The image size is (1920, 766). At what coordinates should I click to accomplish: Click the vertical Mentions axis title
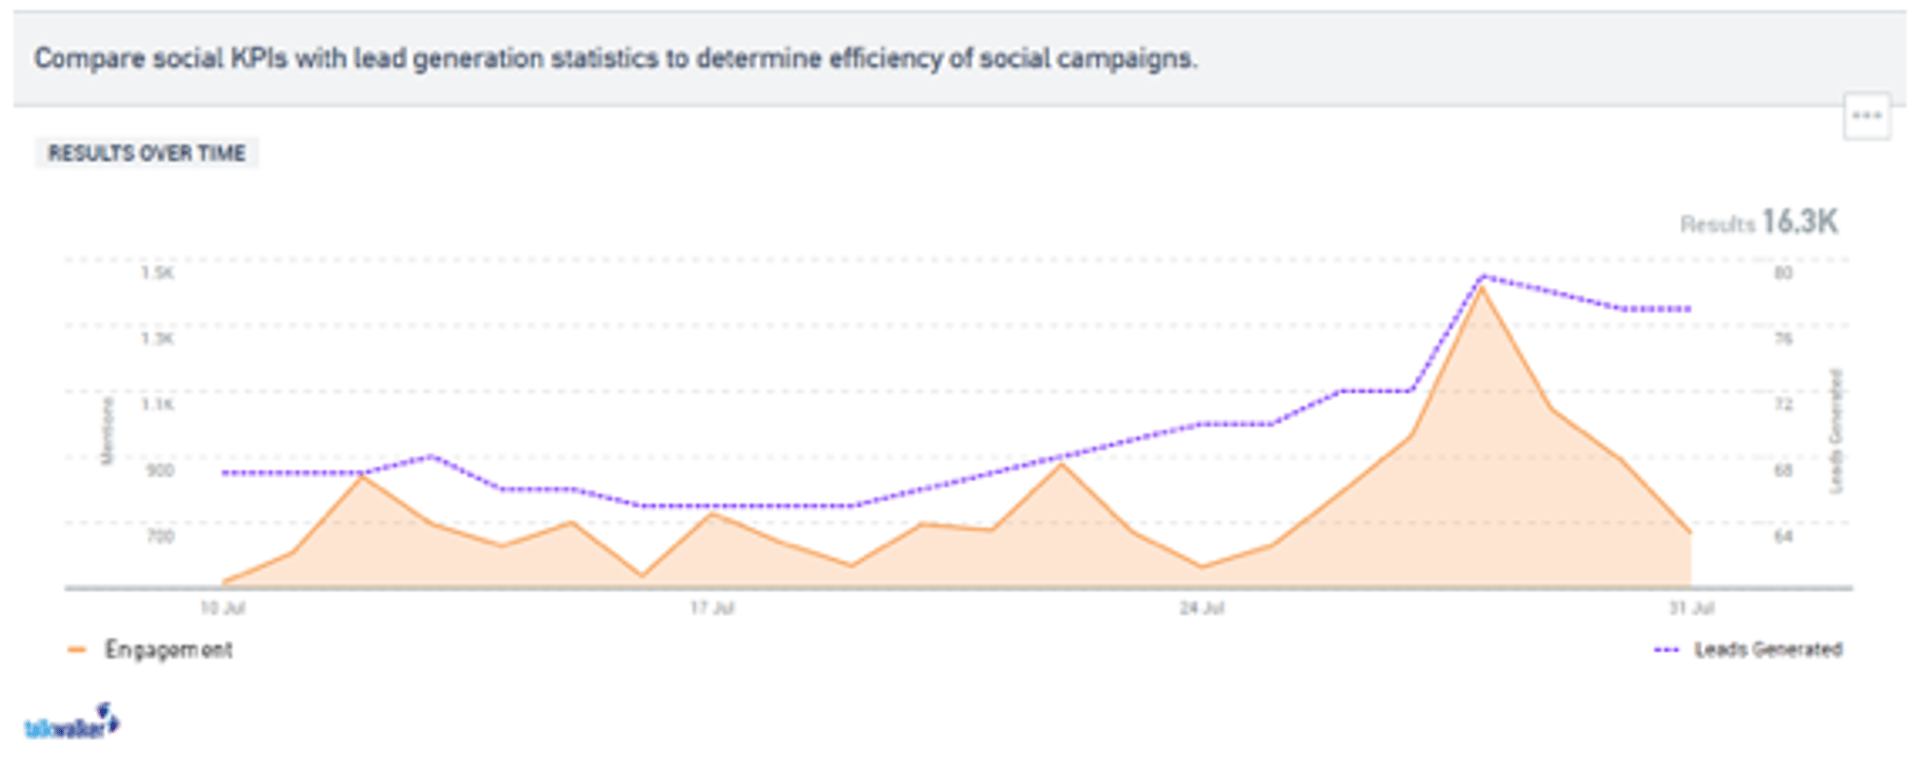coord(108,431)
